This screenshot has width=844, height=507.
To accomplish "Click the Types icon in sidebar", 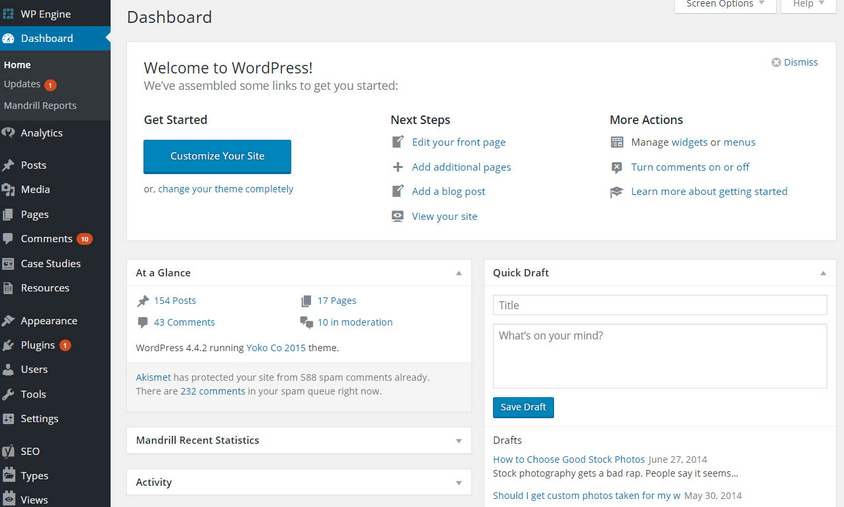I will click(8, 475).
